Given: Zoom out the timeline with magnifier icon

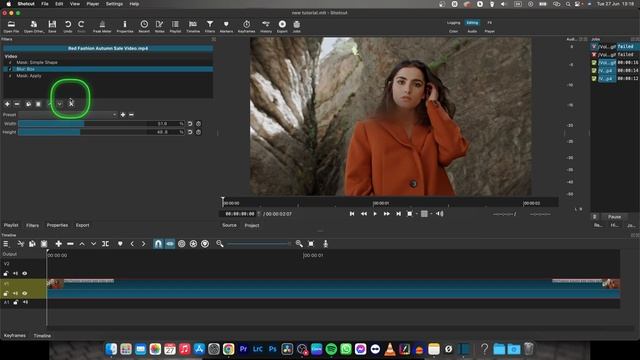Looking at the screenshot, I should (x=220, y=244).
